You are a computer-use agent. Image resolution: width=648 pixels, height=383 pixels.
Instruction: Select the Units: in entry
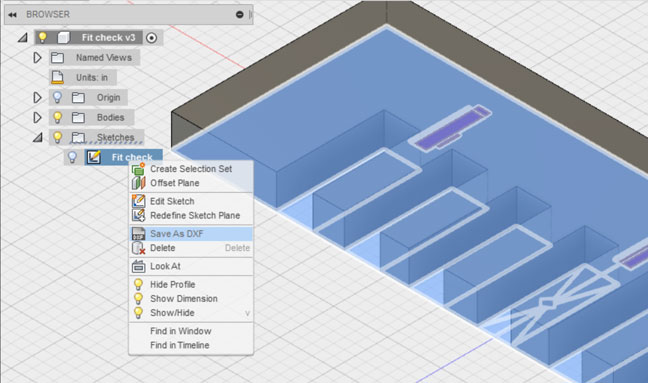[x=92, y=78]
